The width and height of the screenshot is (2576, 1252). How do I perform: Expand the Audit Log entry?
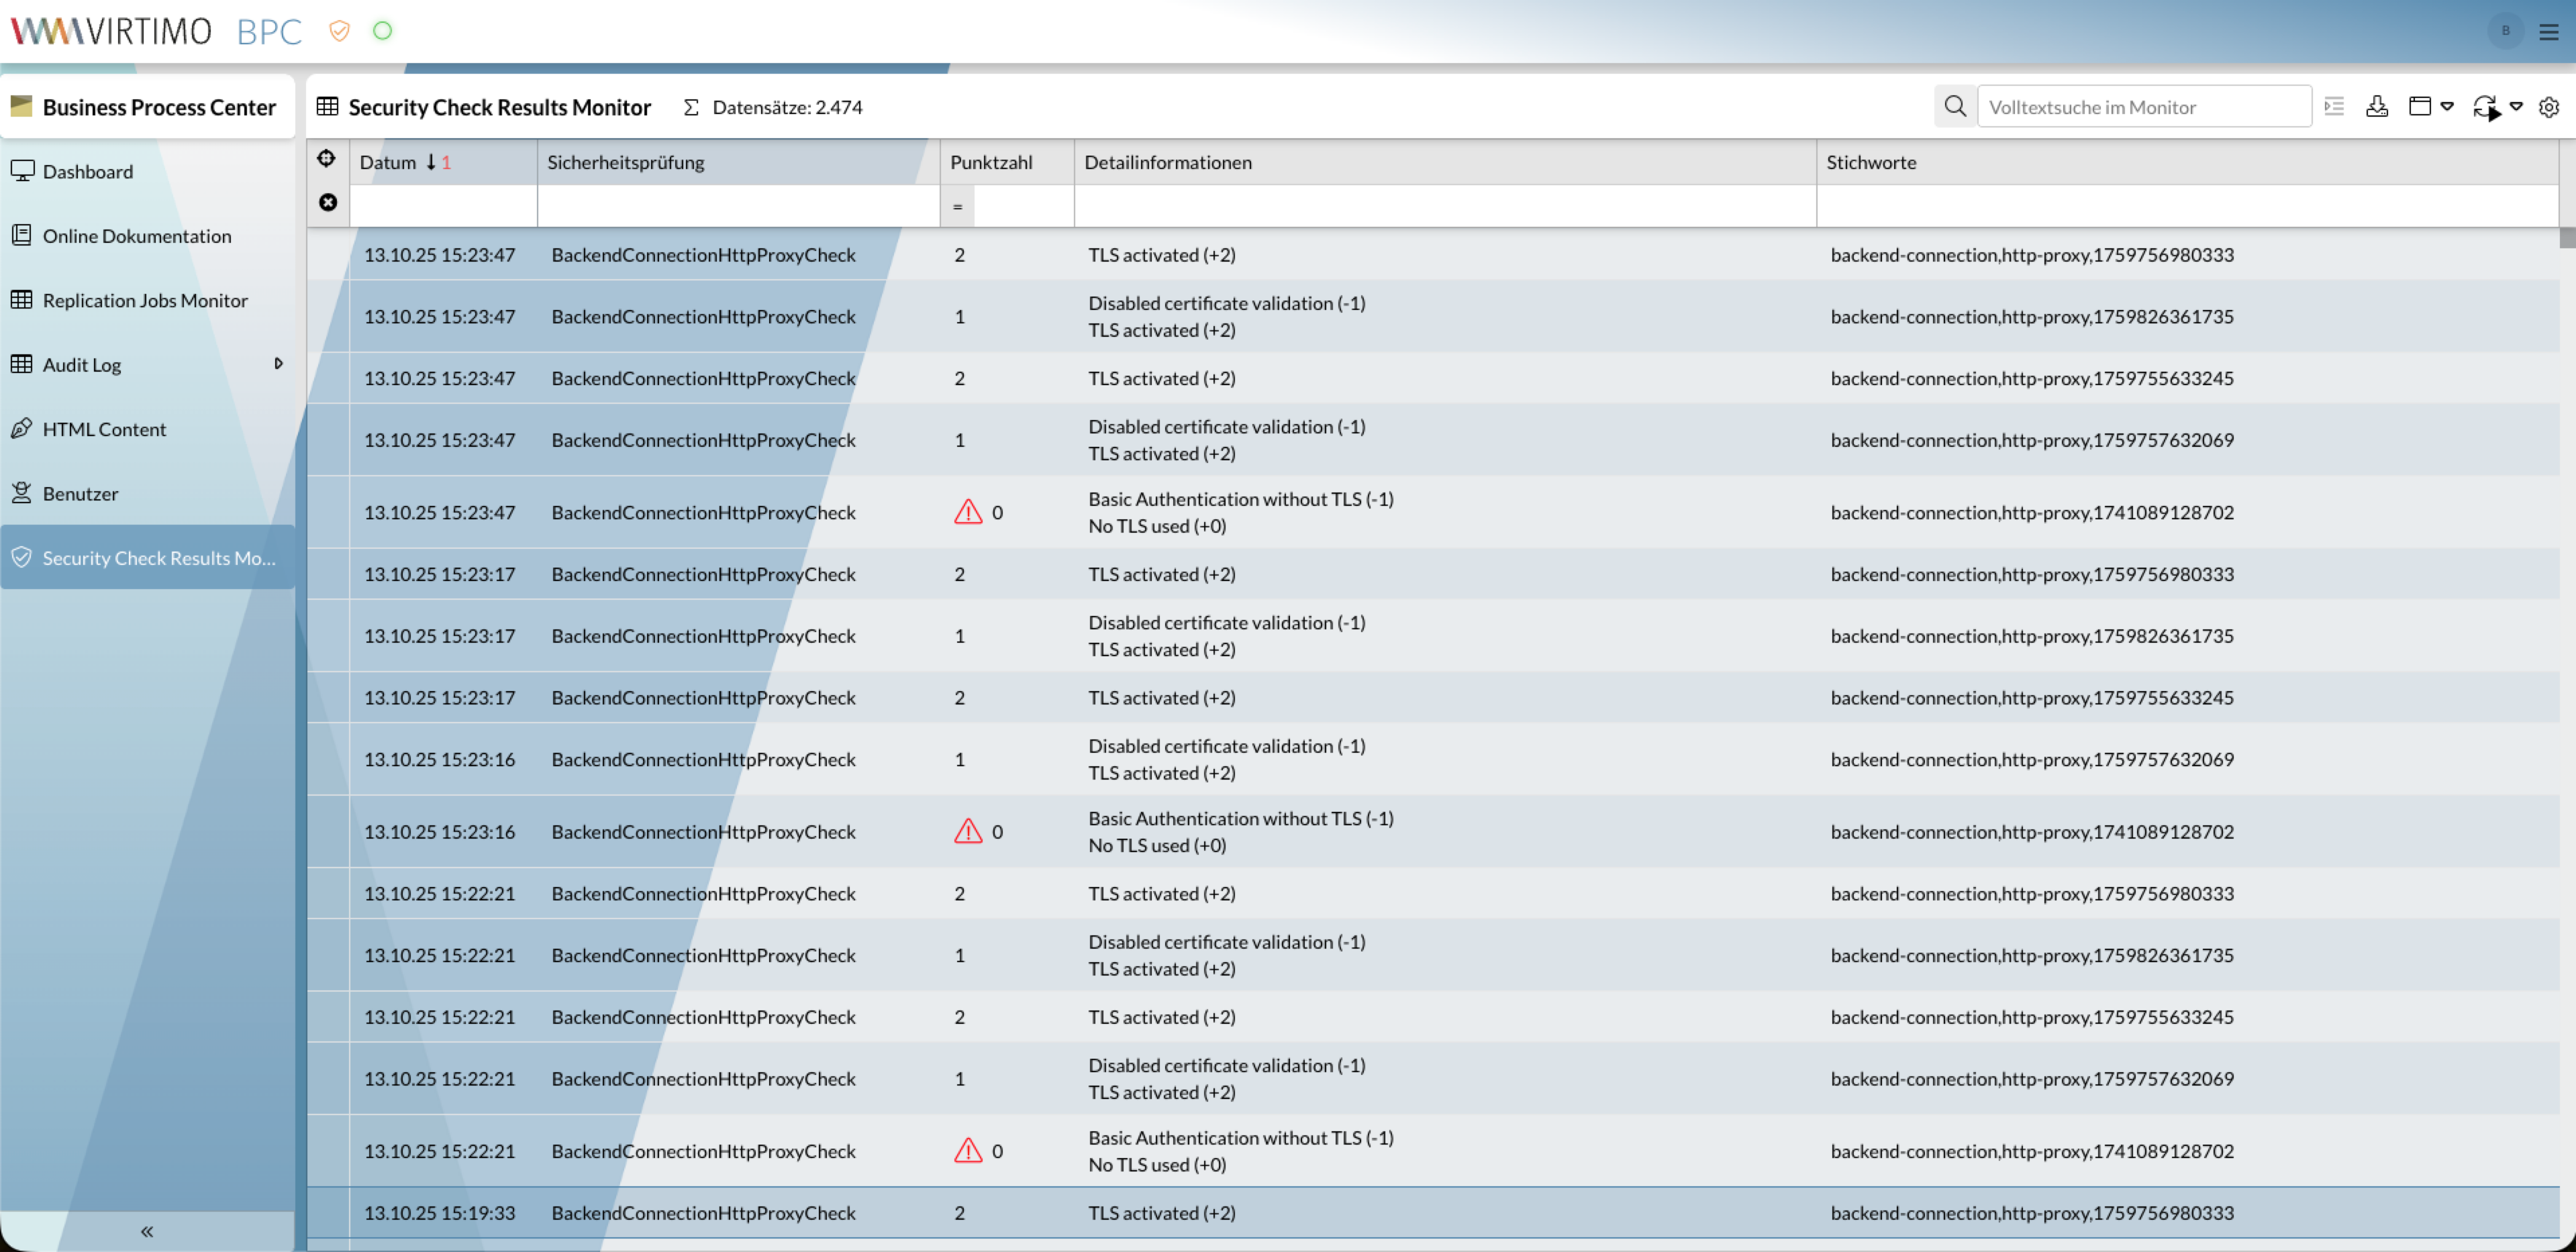click(279, 364)
